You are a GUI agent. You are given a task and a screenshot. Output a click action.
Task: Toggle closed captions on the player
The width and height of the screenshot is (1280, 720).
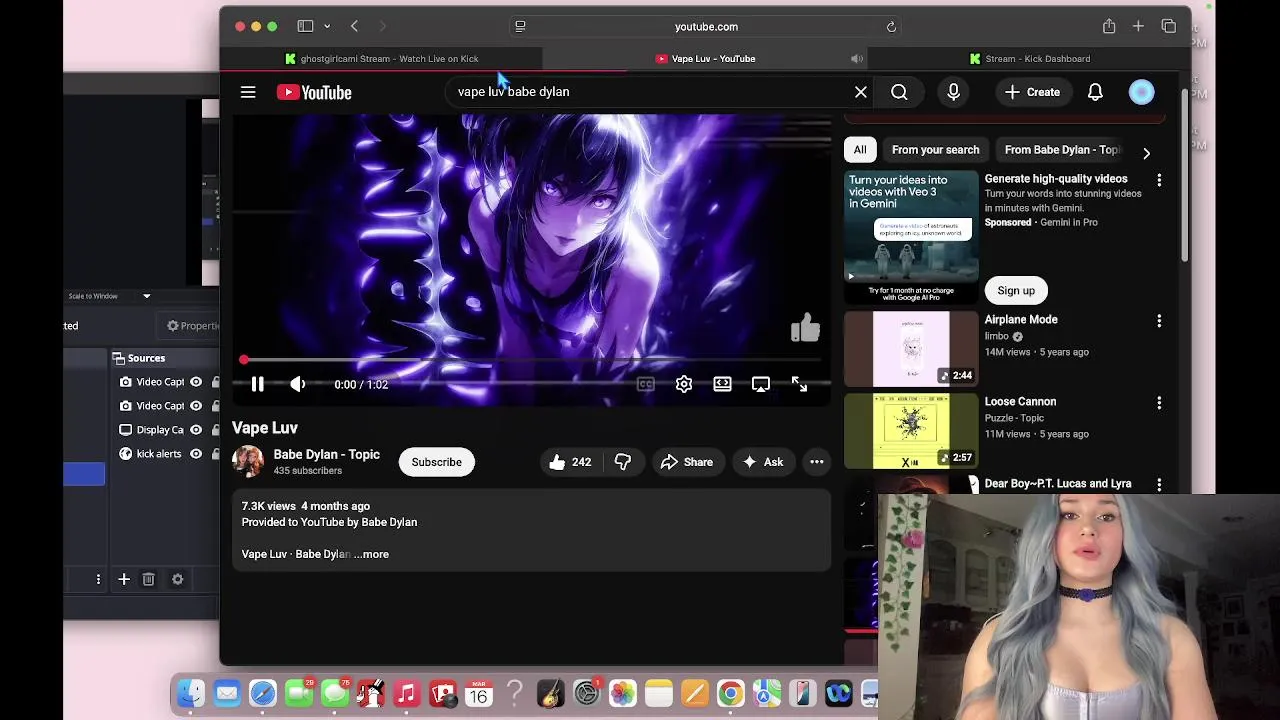(x=646, y=384)
